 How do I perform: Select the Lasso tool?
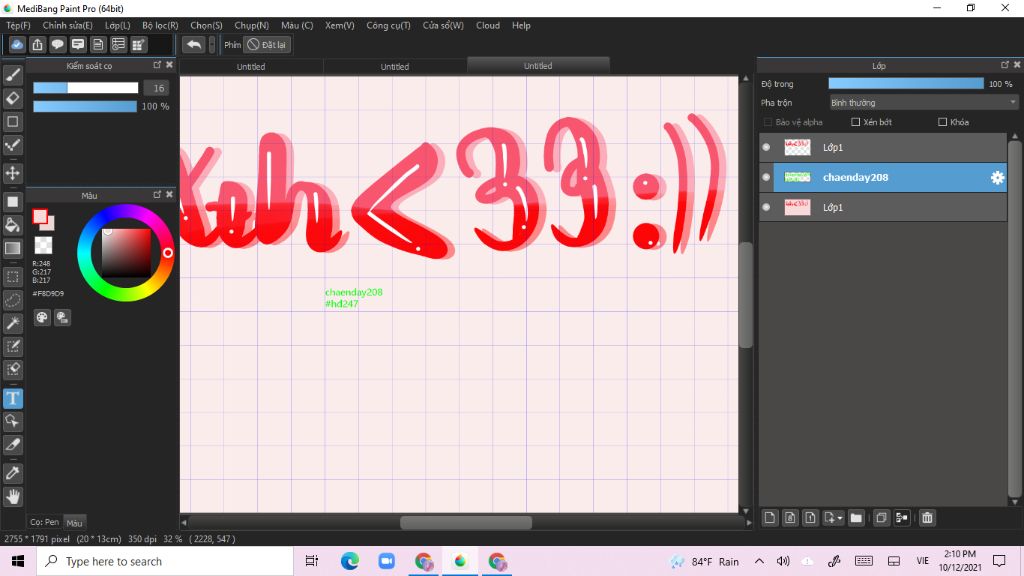pyautogui.click(x=12, y=300)
